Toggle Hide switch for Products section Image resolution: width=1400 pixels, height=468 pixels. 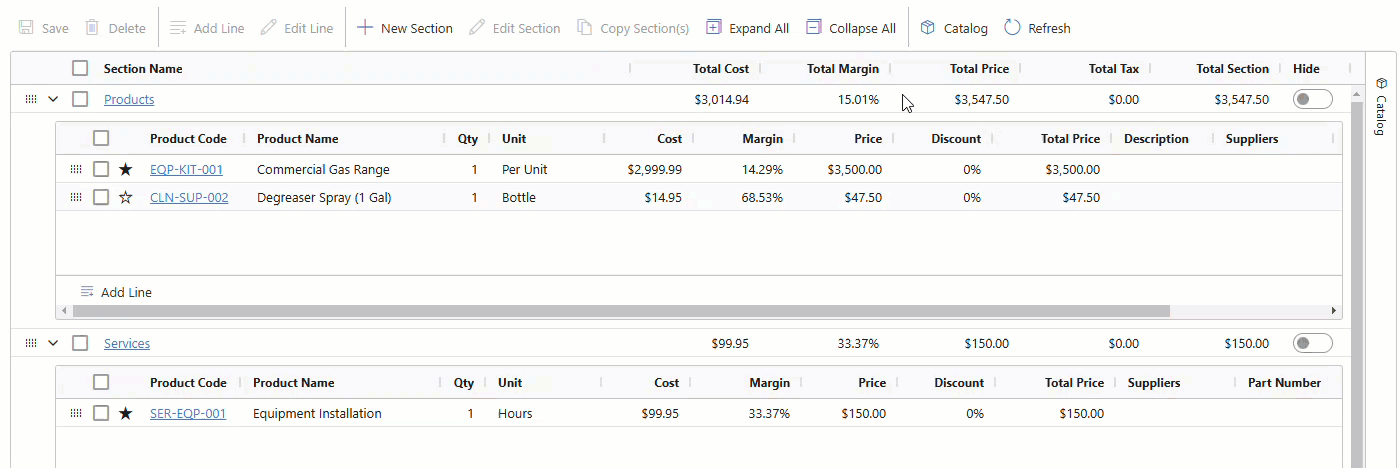pyautogui.click(x=1312, y=100)
